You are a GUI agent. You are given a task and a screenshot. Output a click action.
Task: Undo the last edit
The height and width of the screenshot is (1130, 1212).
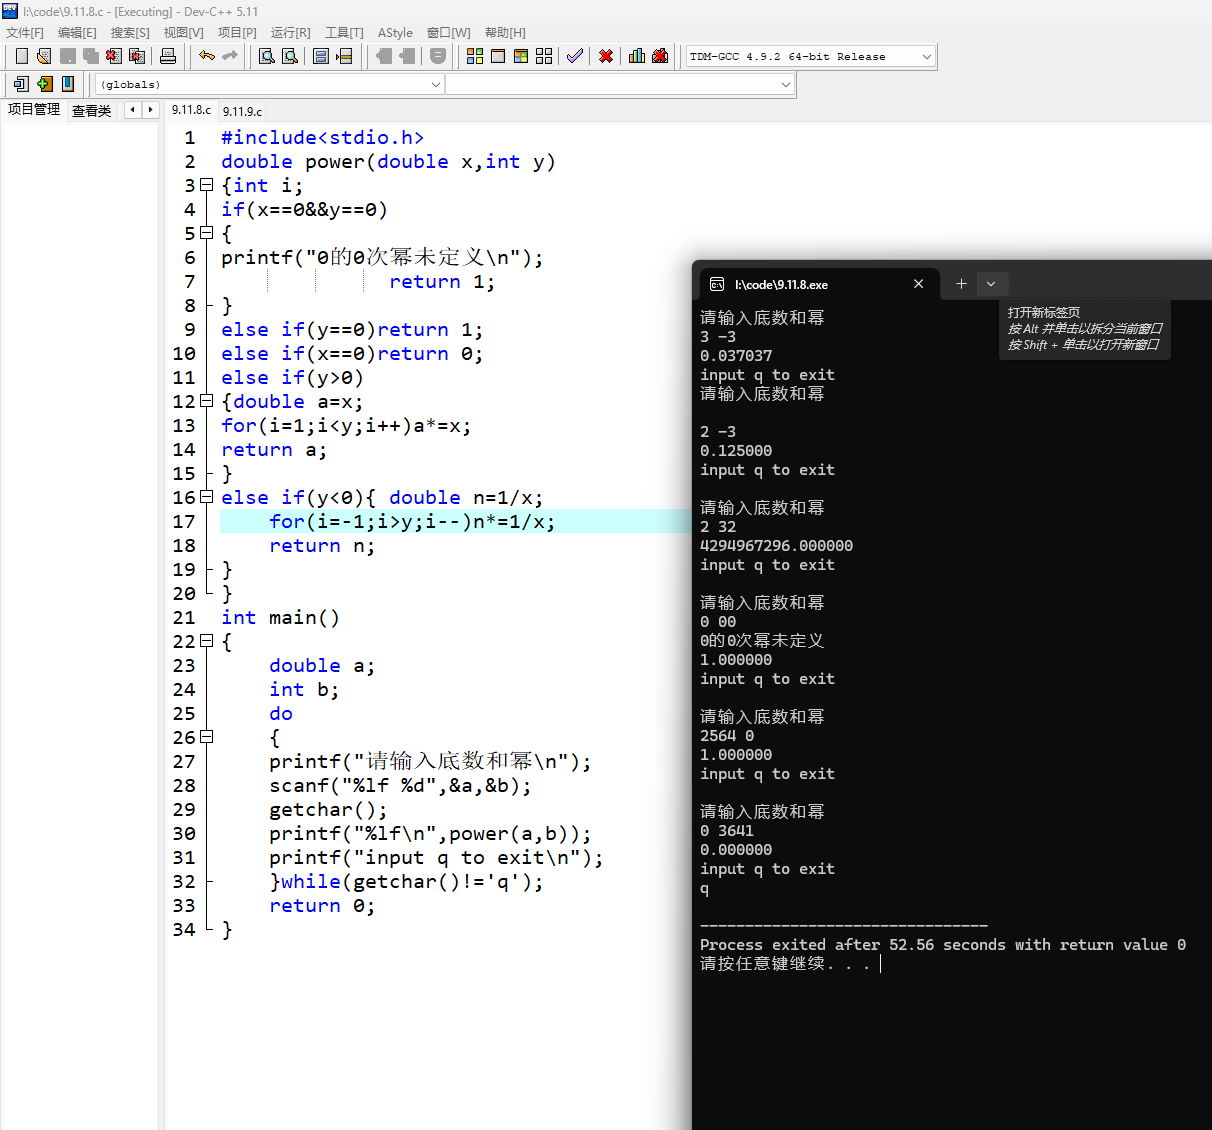pyautogui.click(x=207, y=56)
